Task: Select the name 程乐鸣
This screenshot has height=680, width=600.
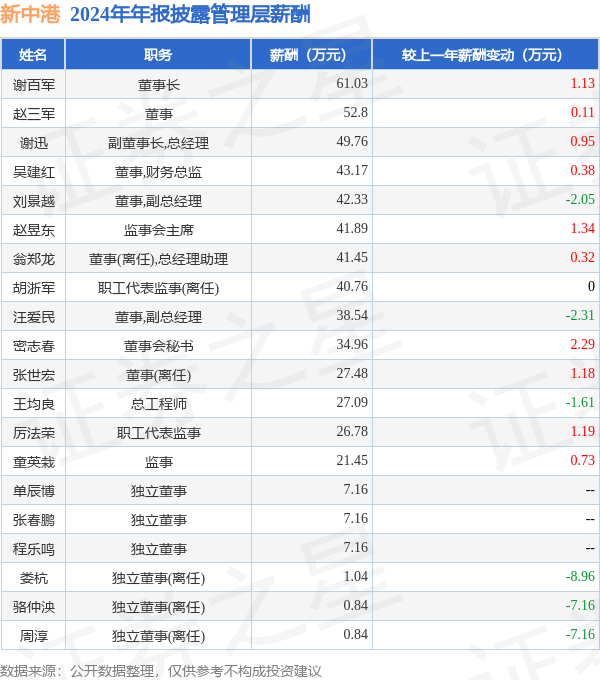Action: pos(34,549)
